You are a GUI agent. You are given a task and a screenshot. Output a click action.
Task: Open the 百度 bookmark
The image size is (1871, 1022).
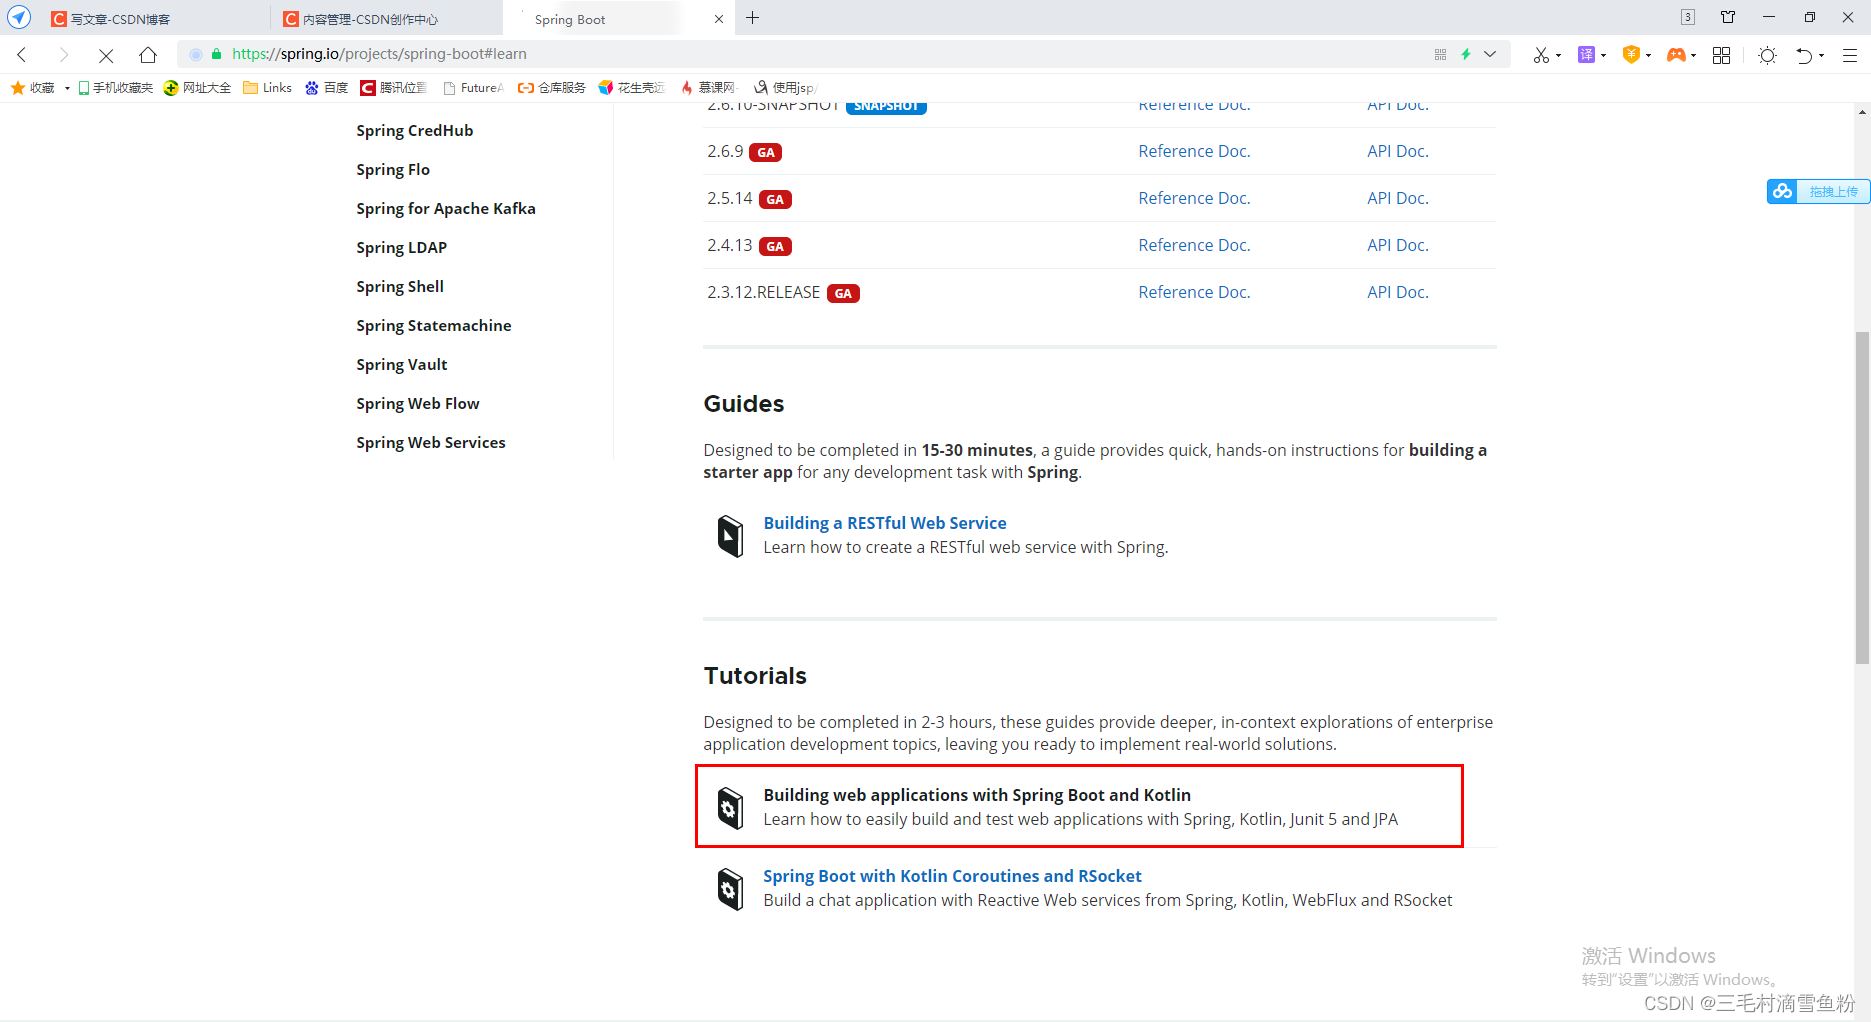click(x=326, y=88)
